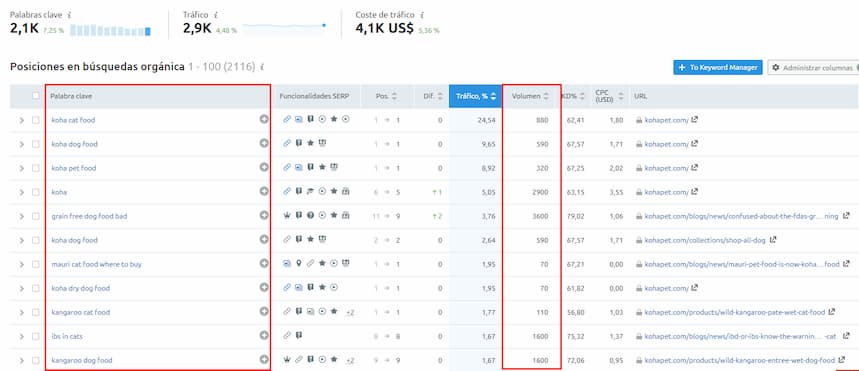Add 'koha dry dog food' via plus icon
Viewport: 859px width, 371px height.
click(x=264, y=288)
